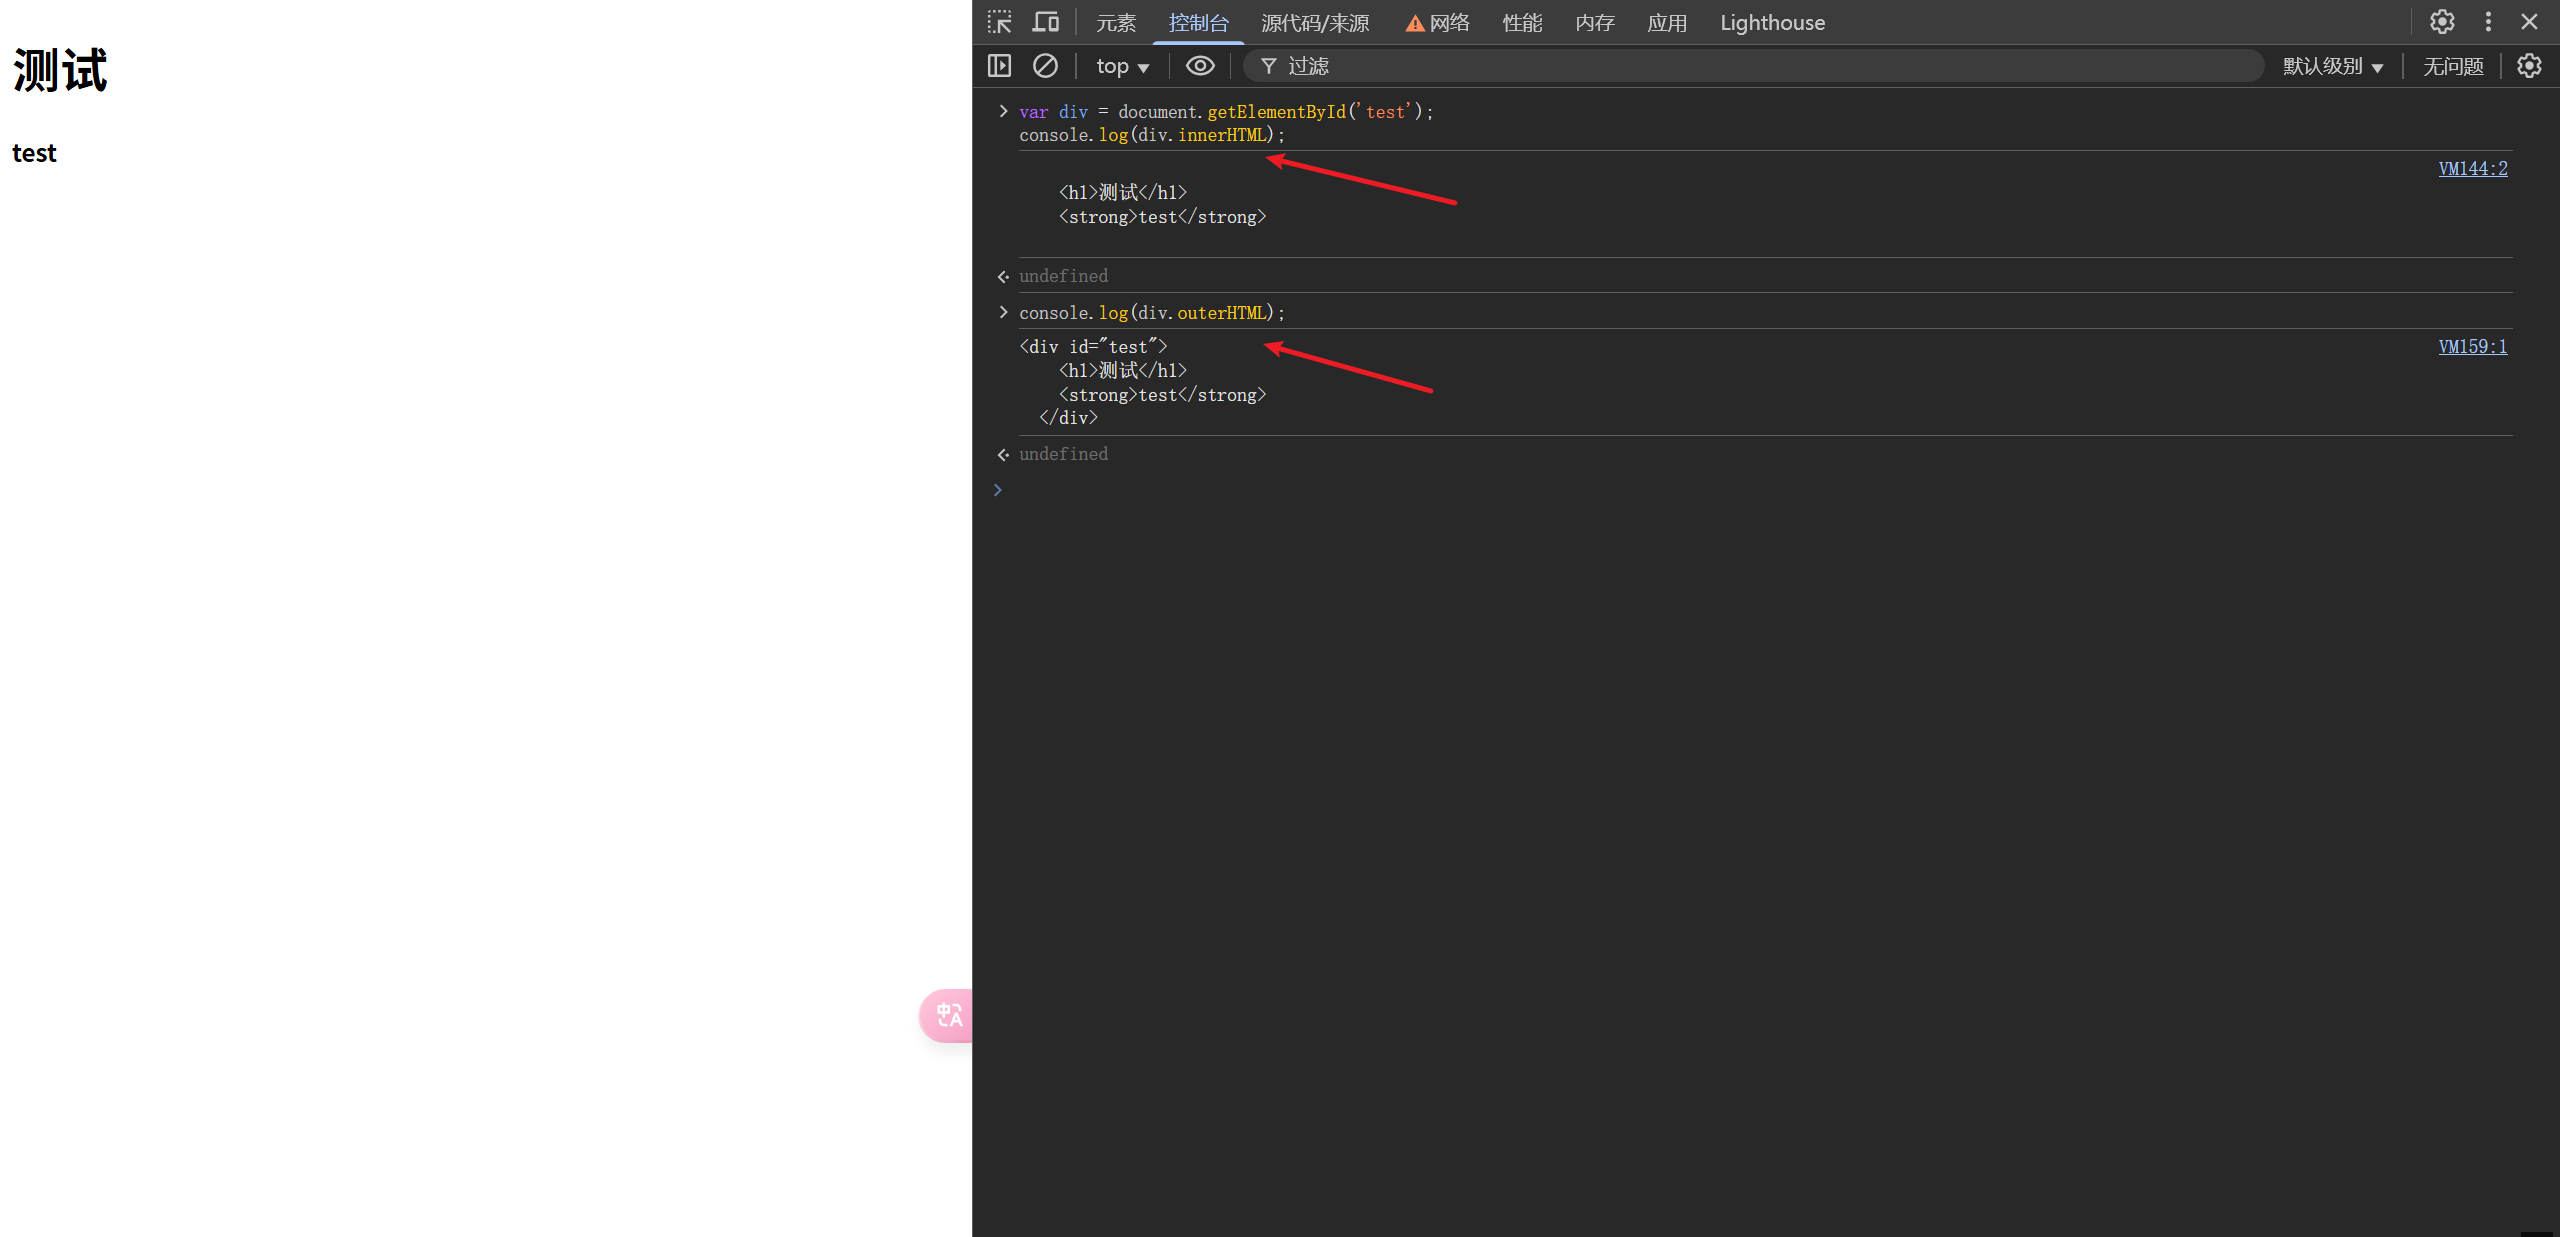
Task: Open console settings gear beside 无问题
Action: point(2529,66)
